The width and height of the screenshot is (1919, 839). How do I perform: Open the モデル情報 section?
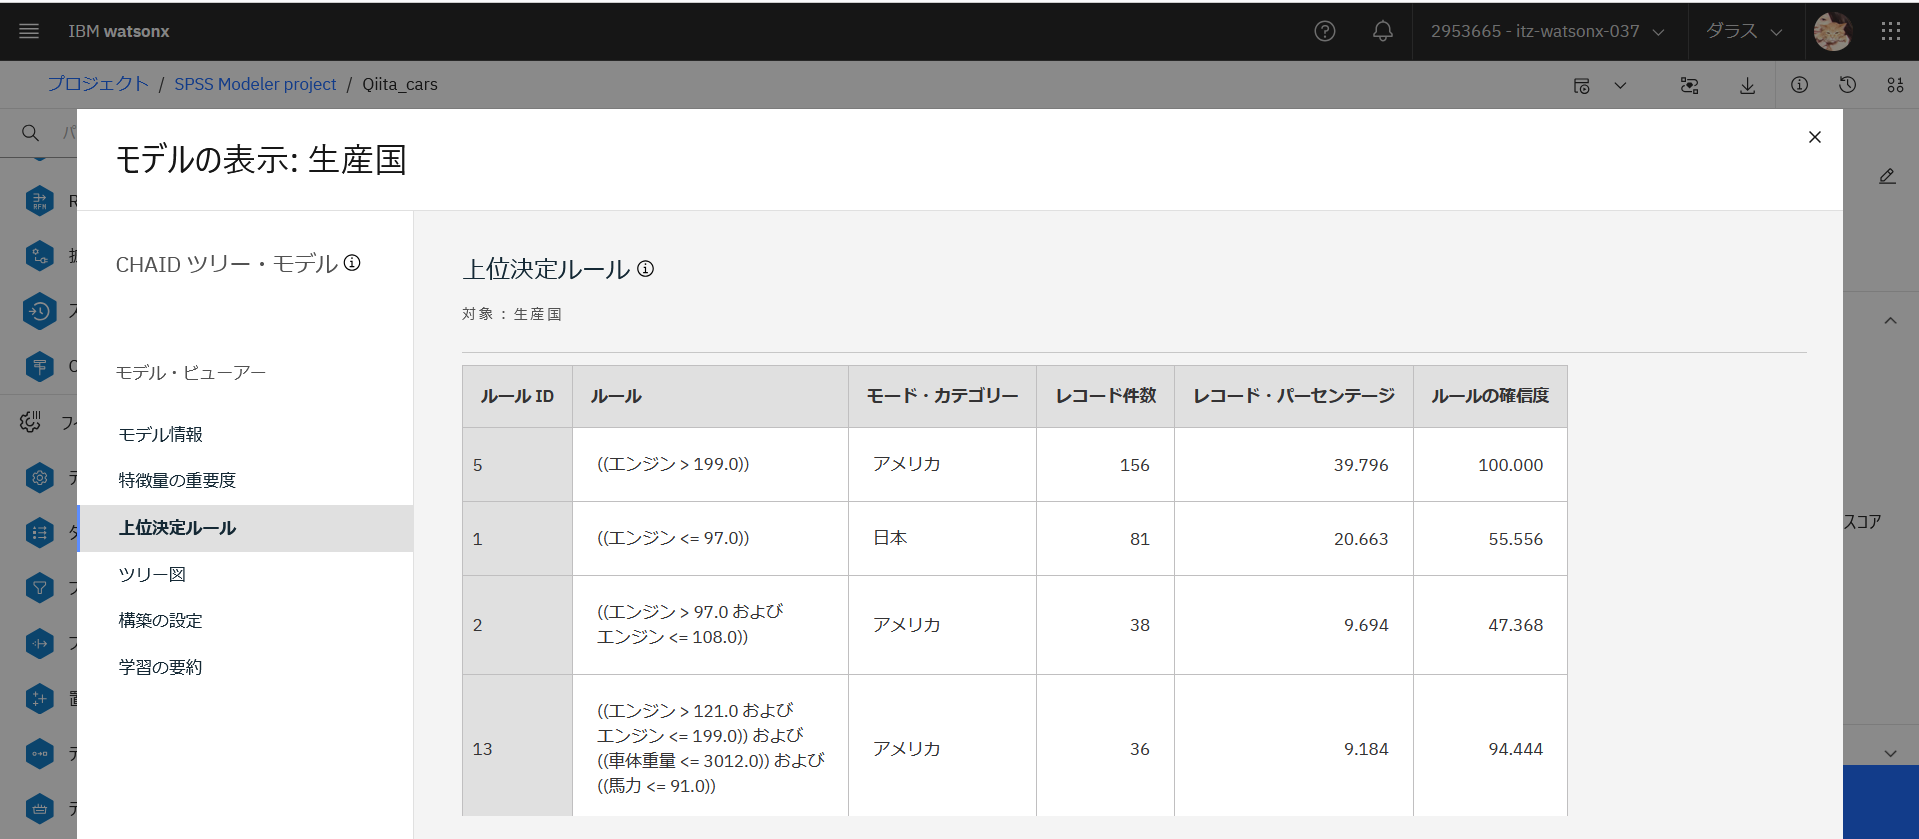[245, 435]
